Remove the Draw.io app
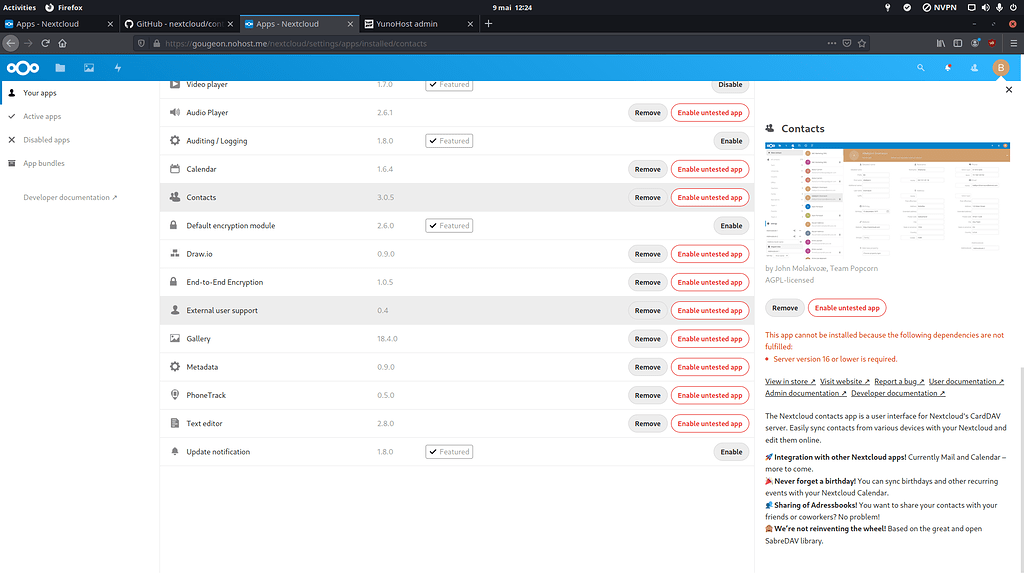This screenshot has width=1024, height=576. click(x=647, y=254)
